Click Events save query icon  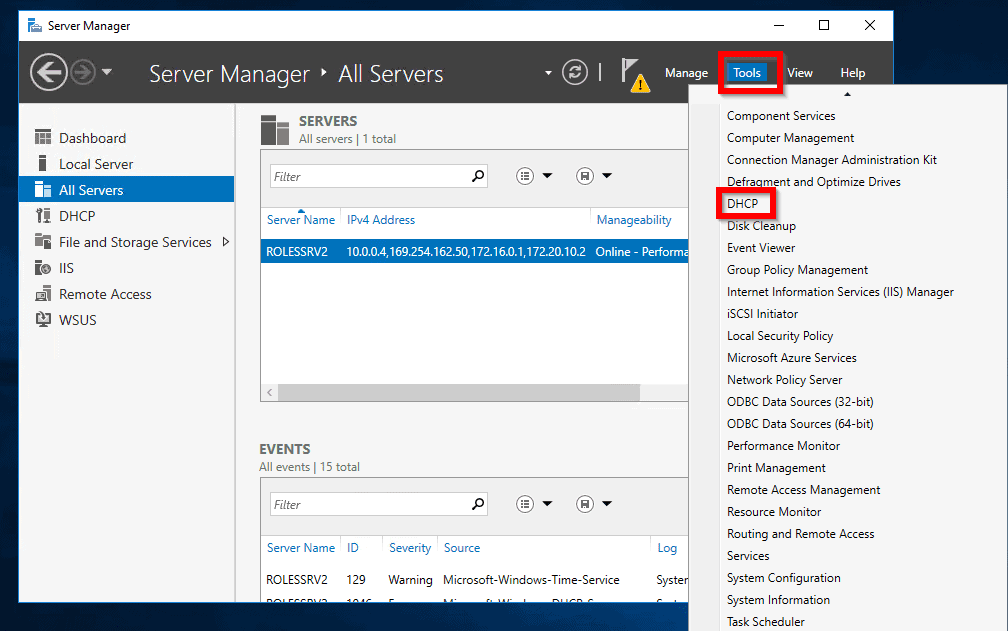click(x=585, y=504)
